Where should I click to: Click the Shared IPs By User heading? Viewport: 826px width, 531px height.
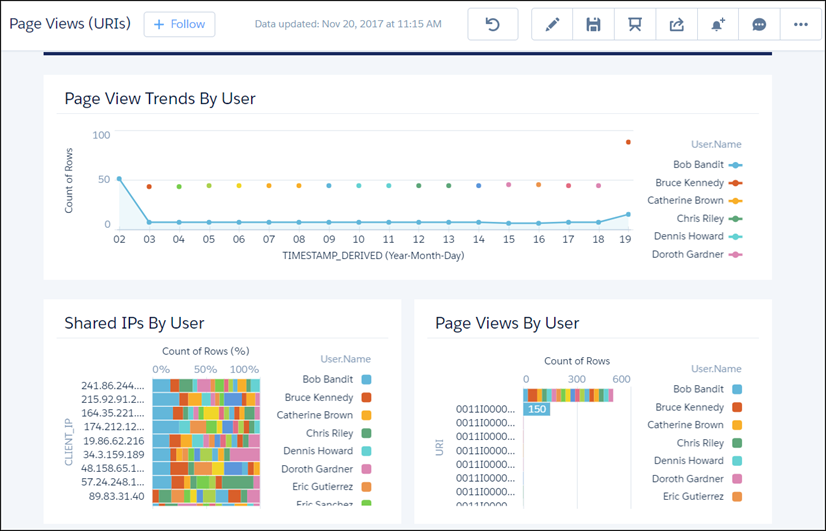[134, 323]
